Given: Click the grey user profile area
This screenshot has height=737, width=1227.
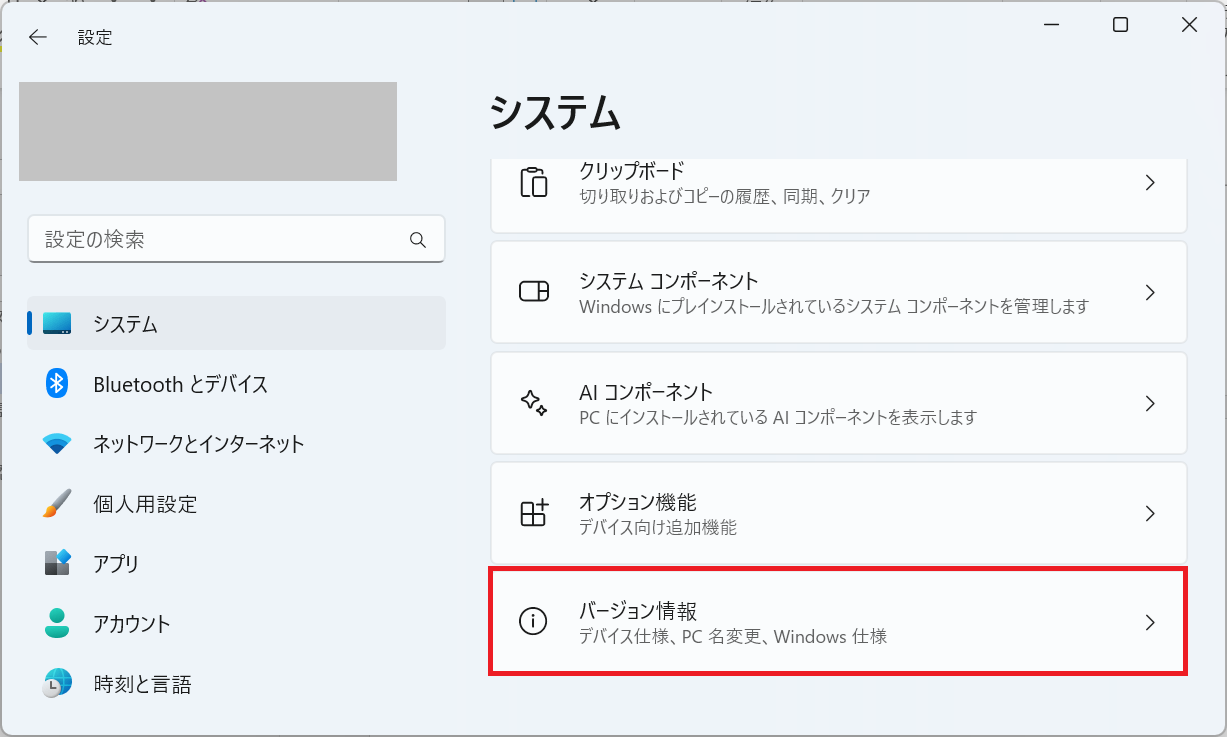Looking at the screenshot, I should [208, 131].
